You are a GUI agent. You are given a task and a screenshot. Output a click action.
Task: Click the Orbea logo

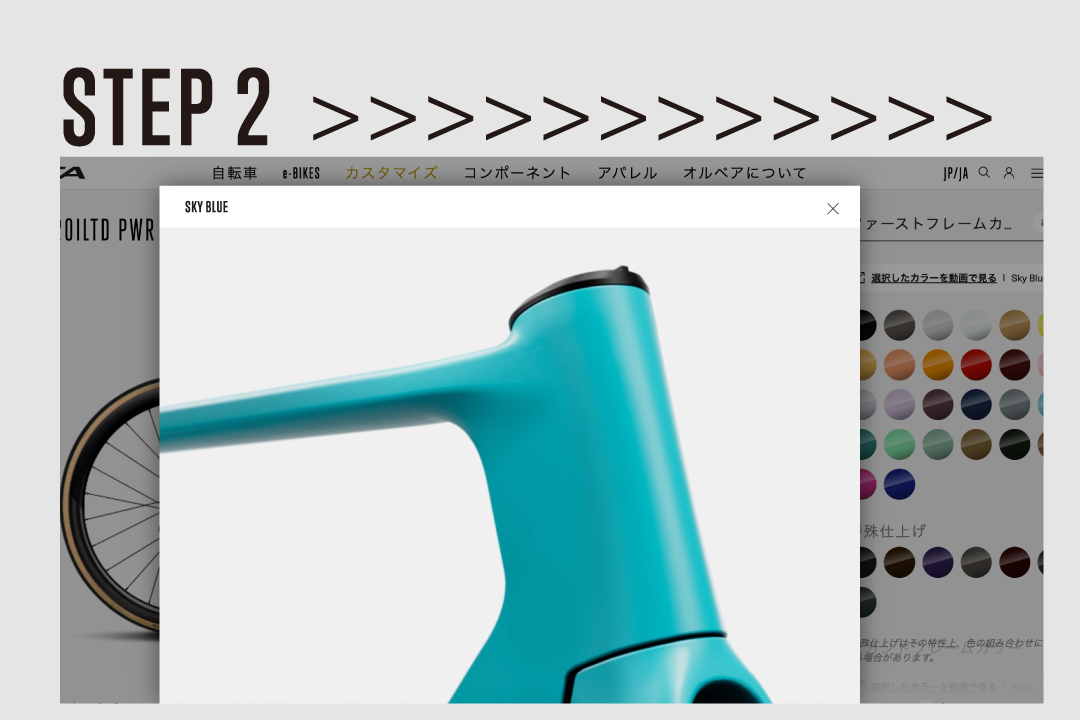(72, 172)
